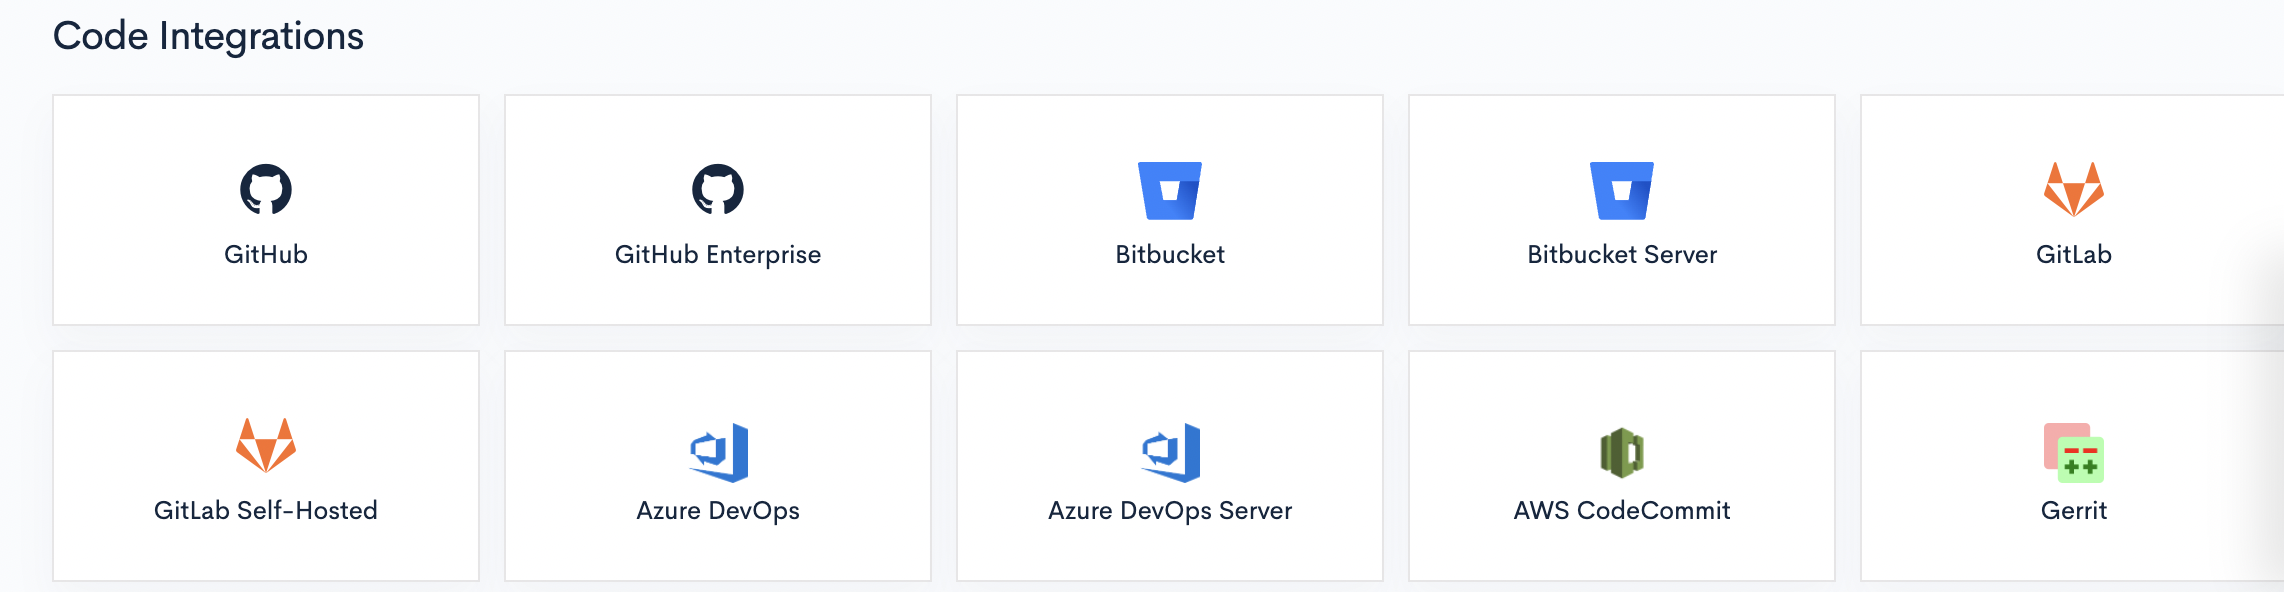Click the AWS CodeCommit green icon
Viewport: 2284px width, 592px height.
[1622, 453]
